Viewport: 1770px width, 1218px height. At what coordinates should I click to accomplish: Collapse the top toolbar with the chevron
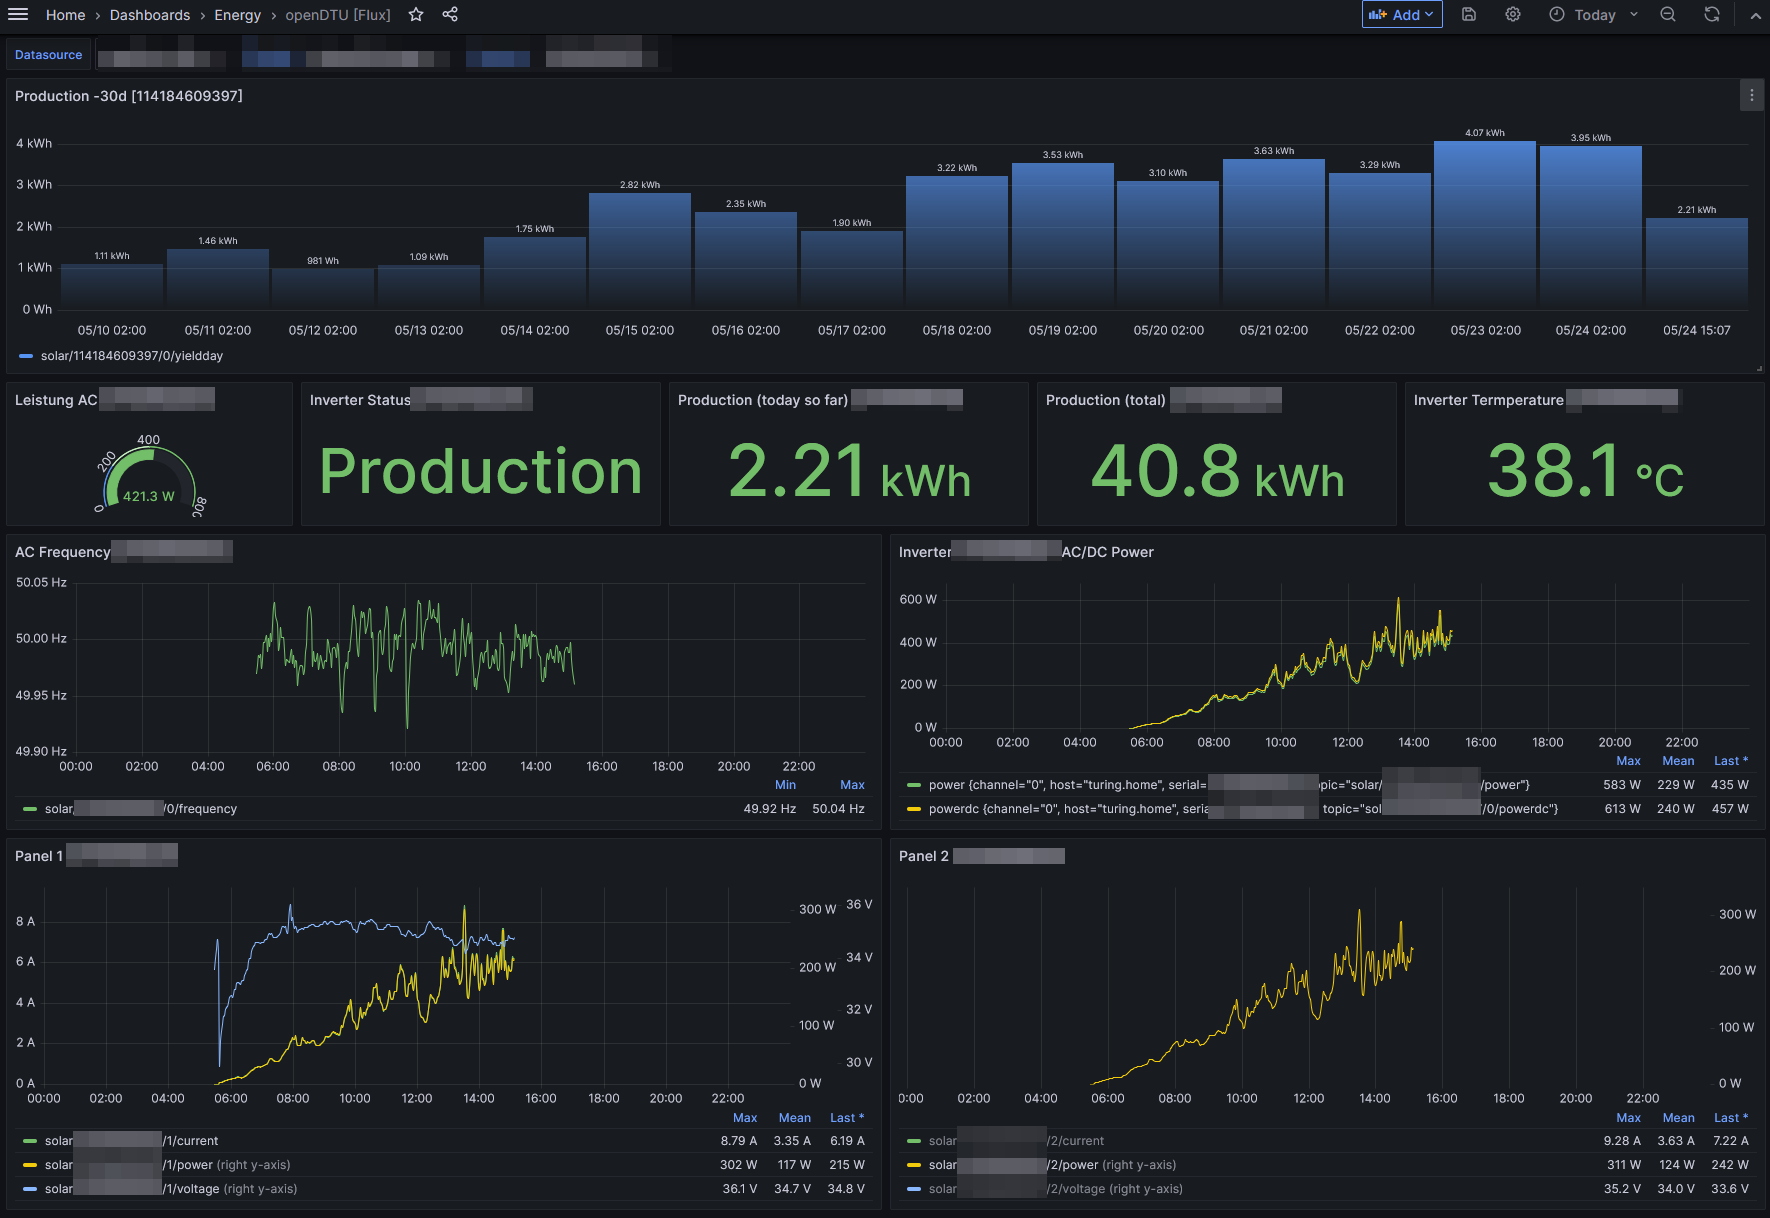1755,15
